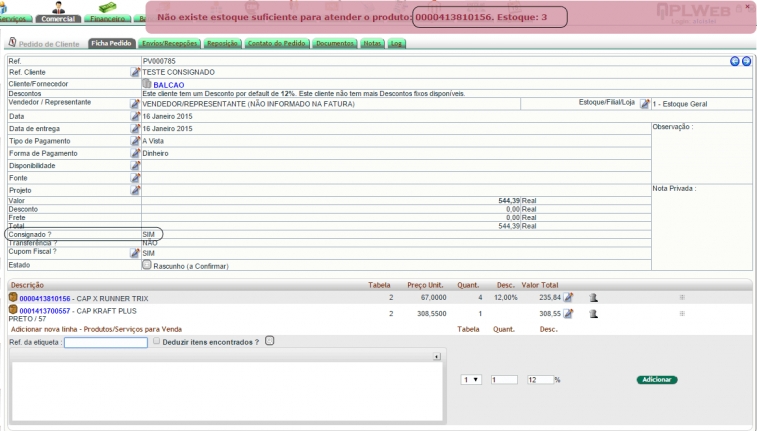Open product link 0001413700557

pos(45,311)
